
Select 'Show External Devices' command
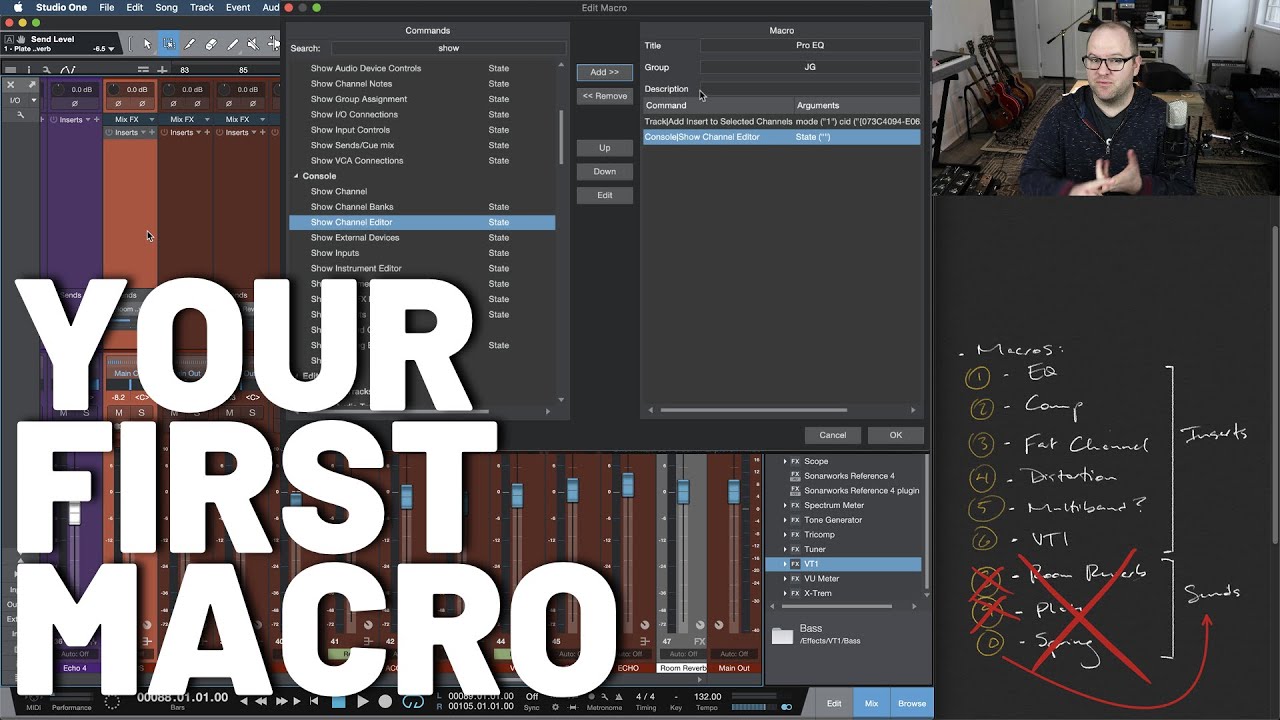pos(422,238)
